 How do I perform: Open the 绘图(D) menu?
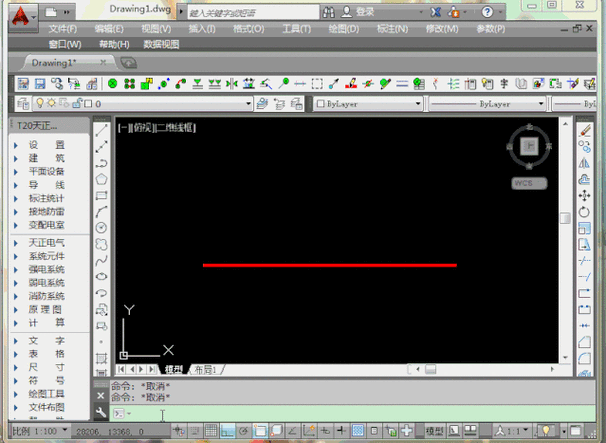(344, 29)
